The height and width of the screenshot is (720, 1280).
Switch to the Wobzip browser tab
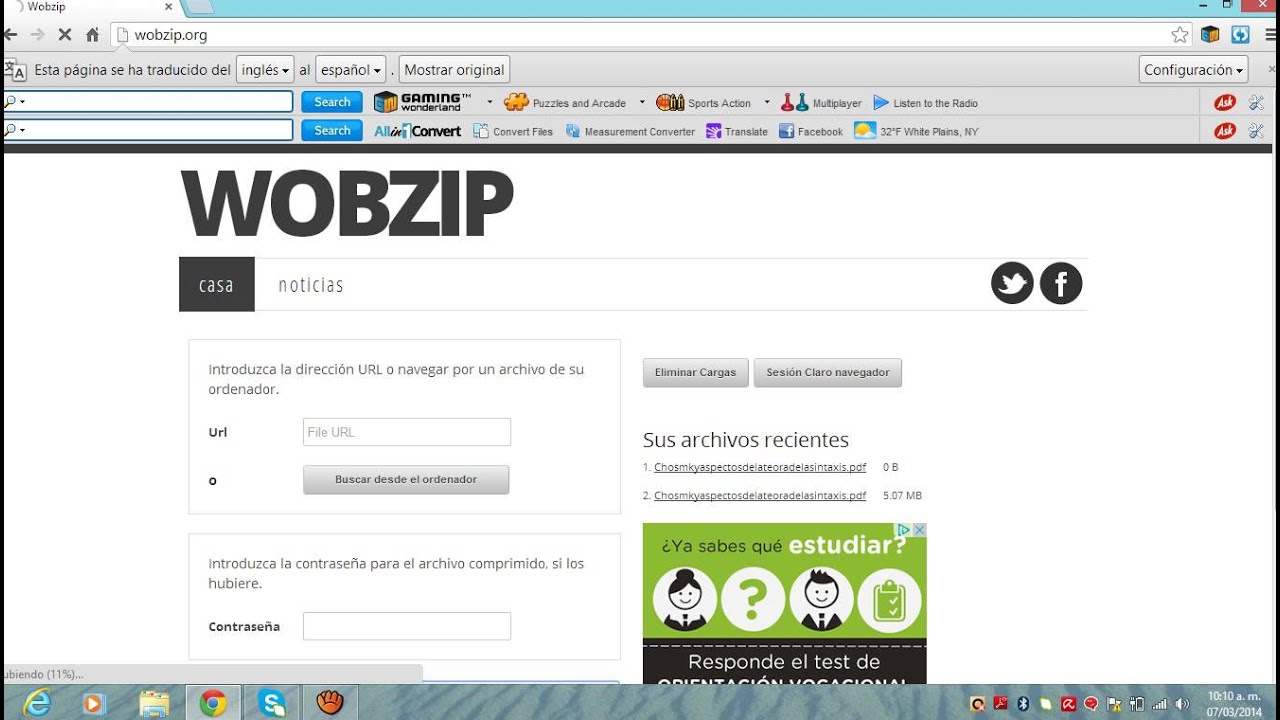90,7
